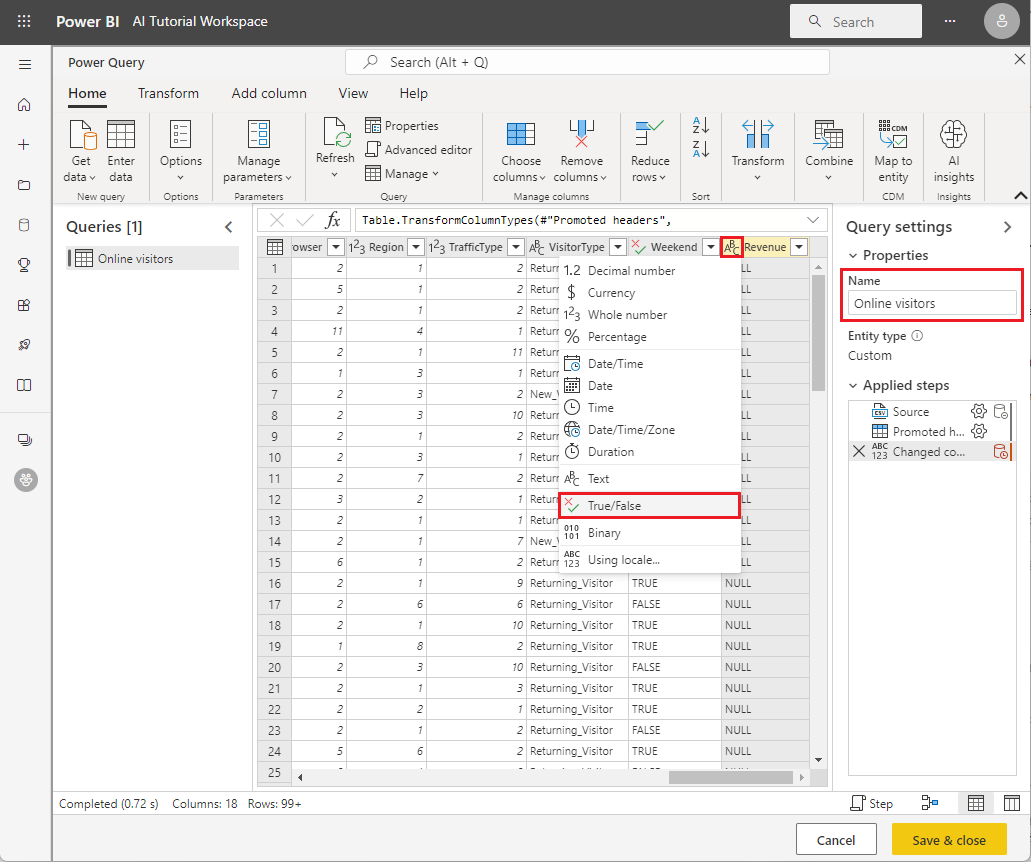Viewport: 1031px width, 862px height.
Task: Click the Weekend column data type icon
Action: point(638,247)
